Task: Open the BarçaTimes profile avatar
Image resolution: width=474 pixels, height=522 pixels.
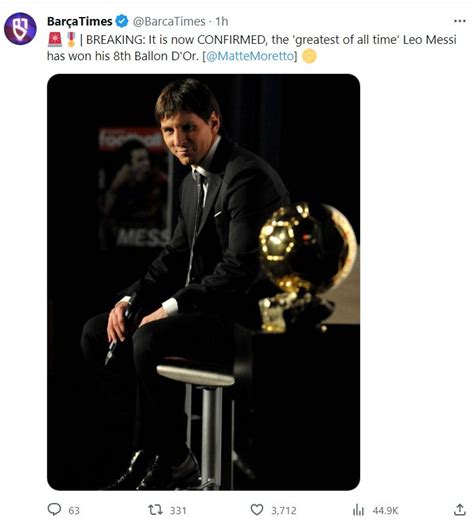Action: point(20,29)
